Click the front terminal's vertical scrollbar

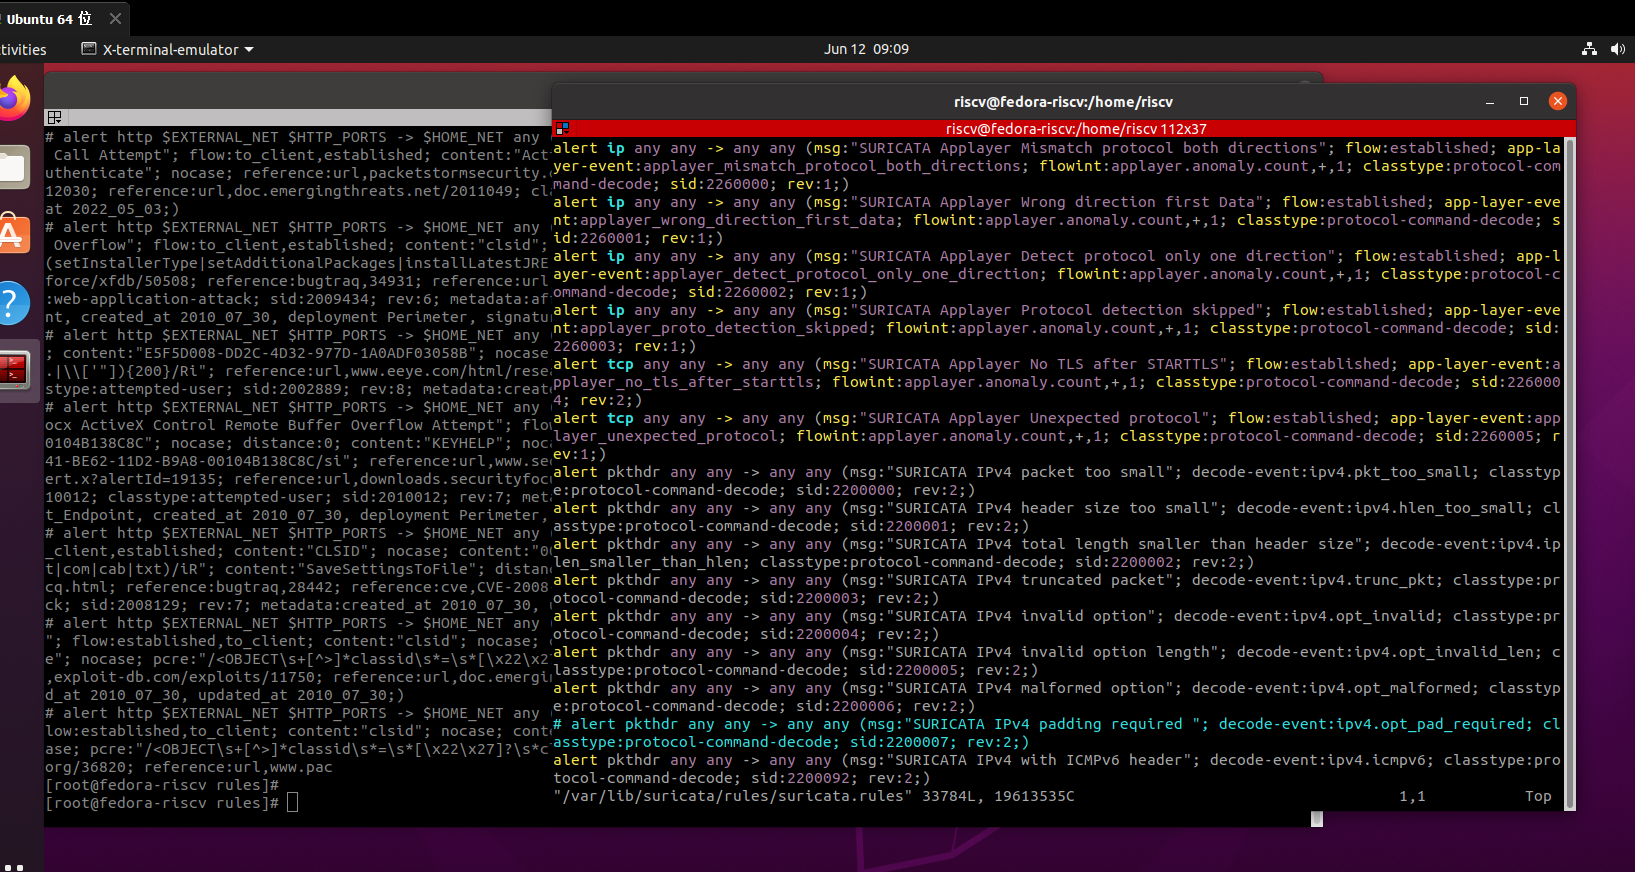1570,474
